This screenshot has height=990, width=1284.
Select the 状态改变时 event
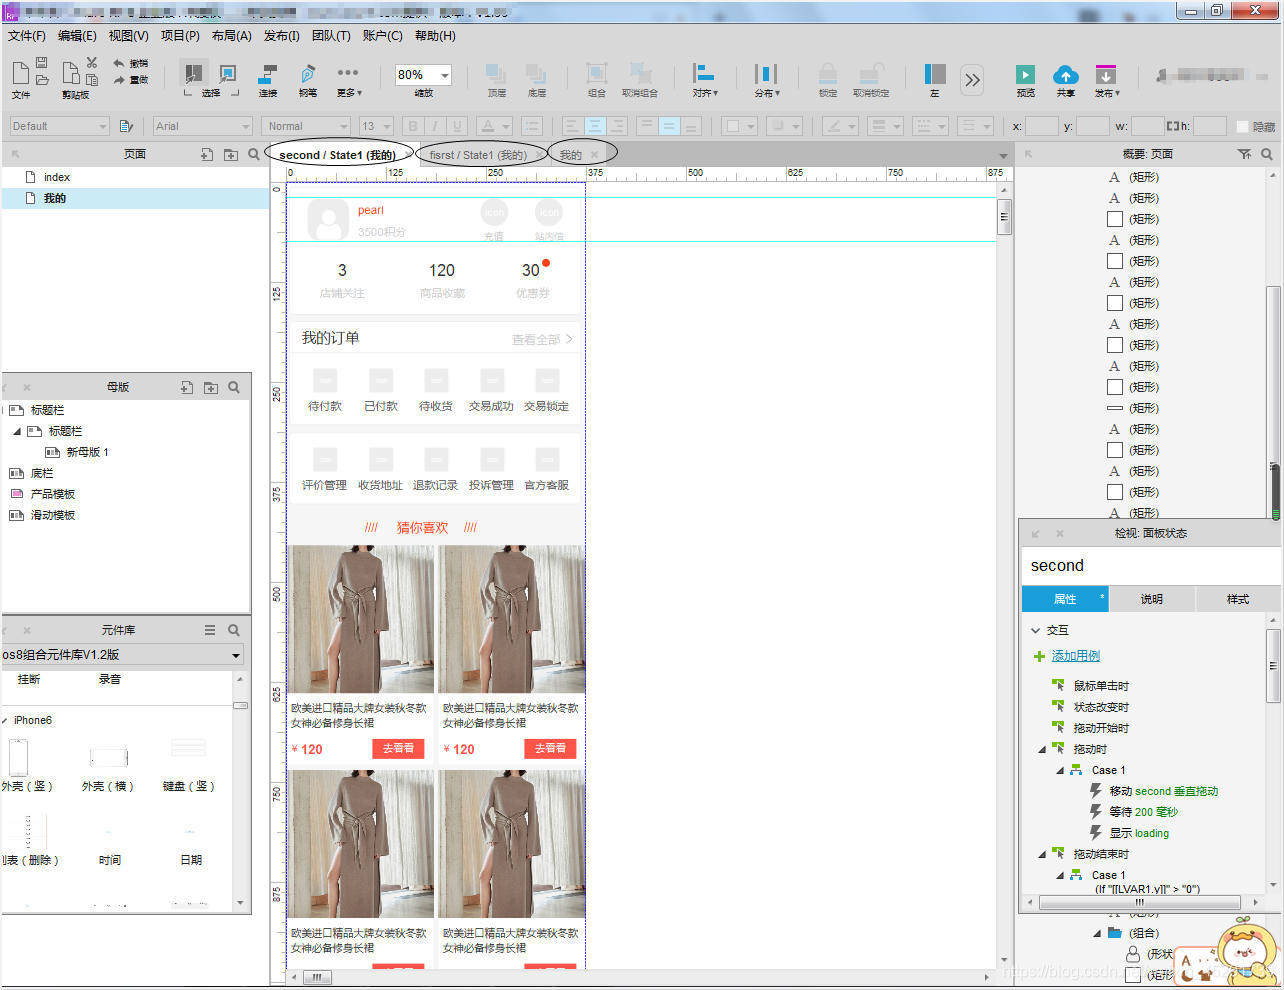tap(1101, 707)
